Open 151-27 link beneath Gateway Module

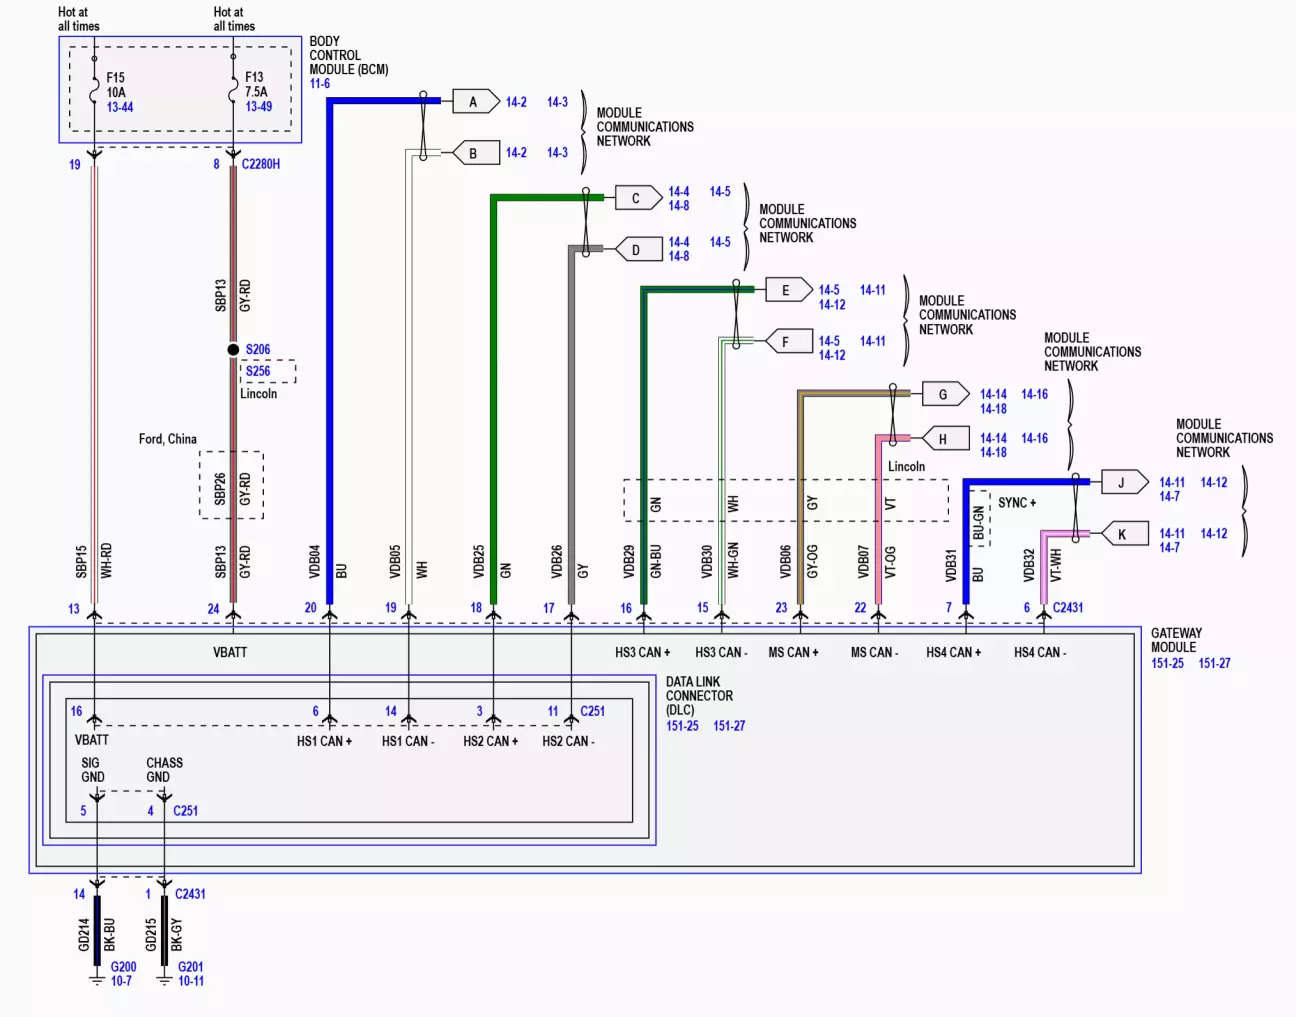coord(1214,663)
